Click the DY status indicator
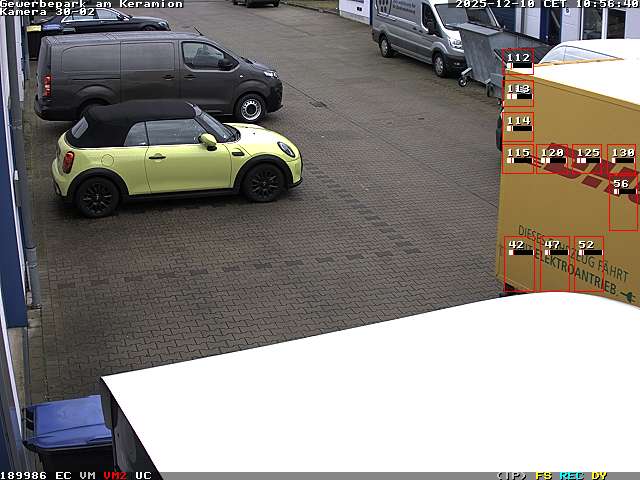 tap(598, 475)
